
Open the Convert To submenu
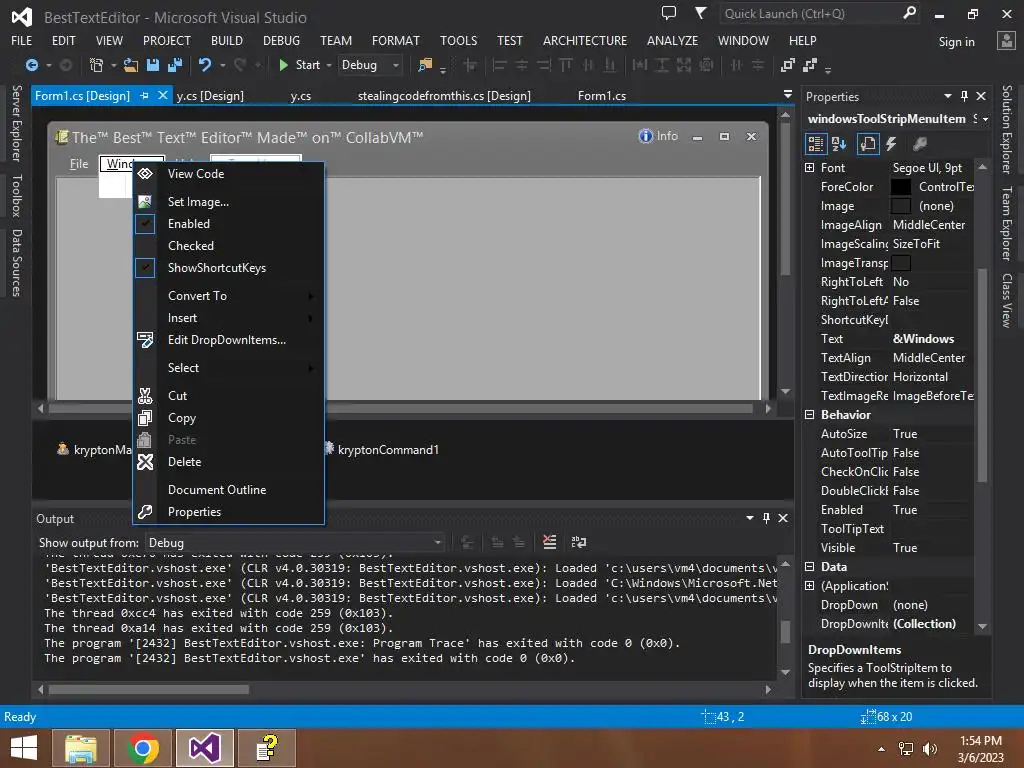(229, 296)
